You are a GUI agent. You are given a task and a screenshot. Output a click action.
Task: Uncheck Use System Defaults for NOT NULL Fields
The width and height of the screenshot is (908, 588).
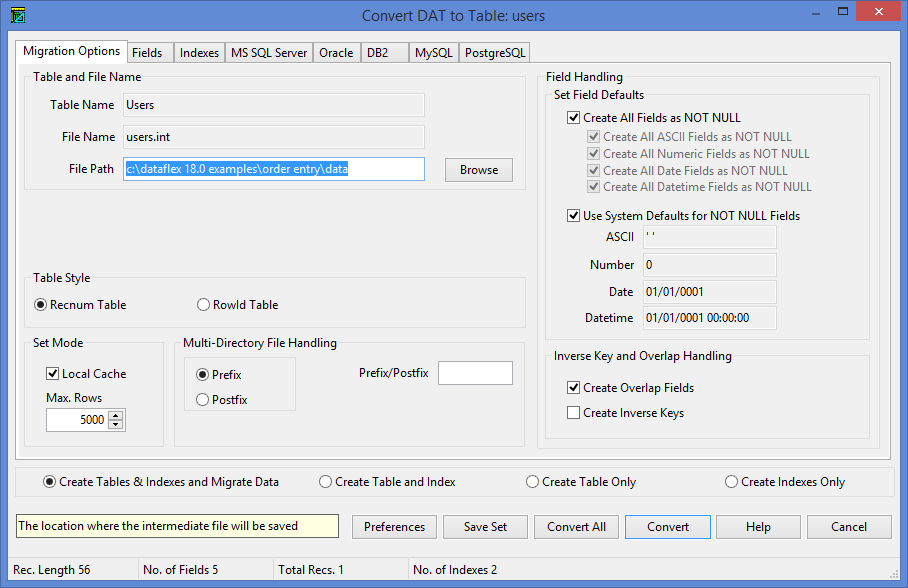[574, 216]
